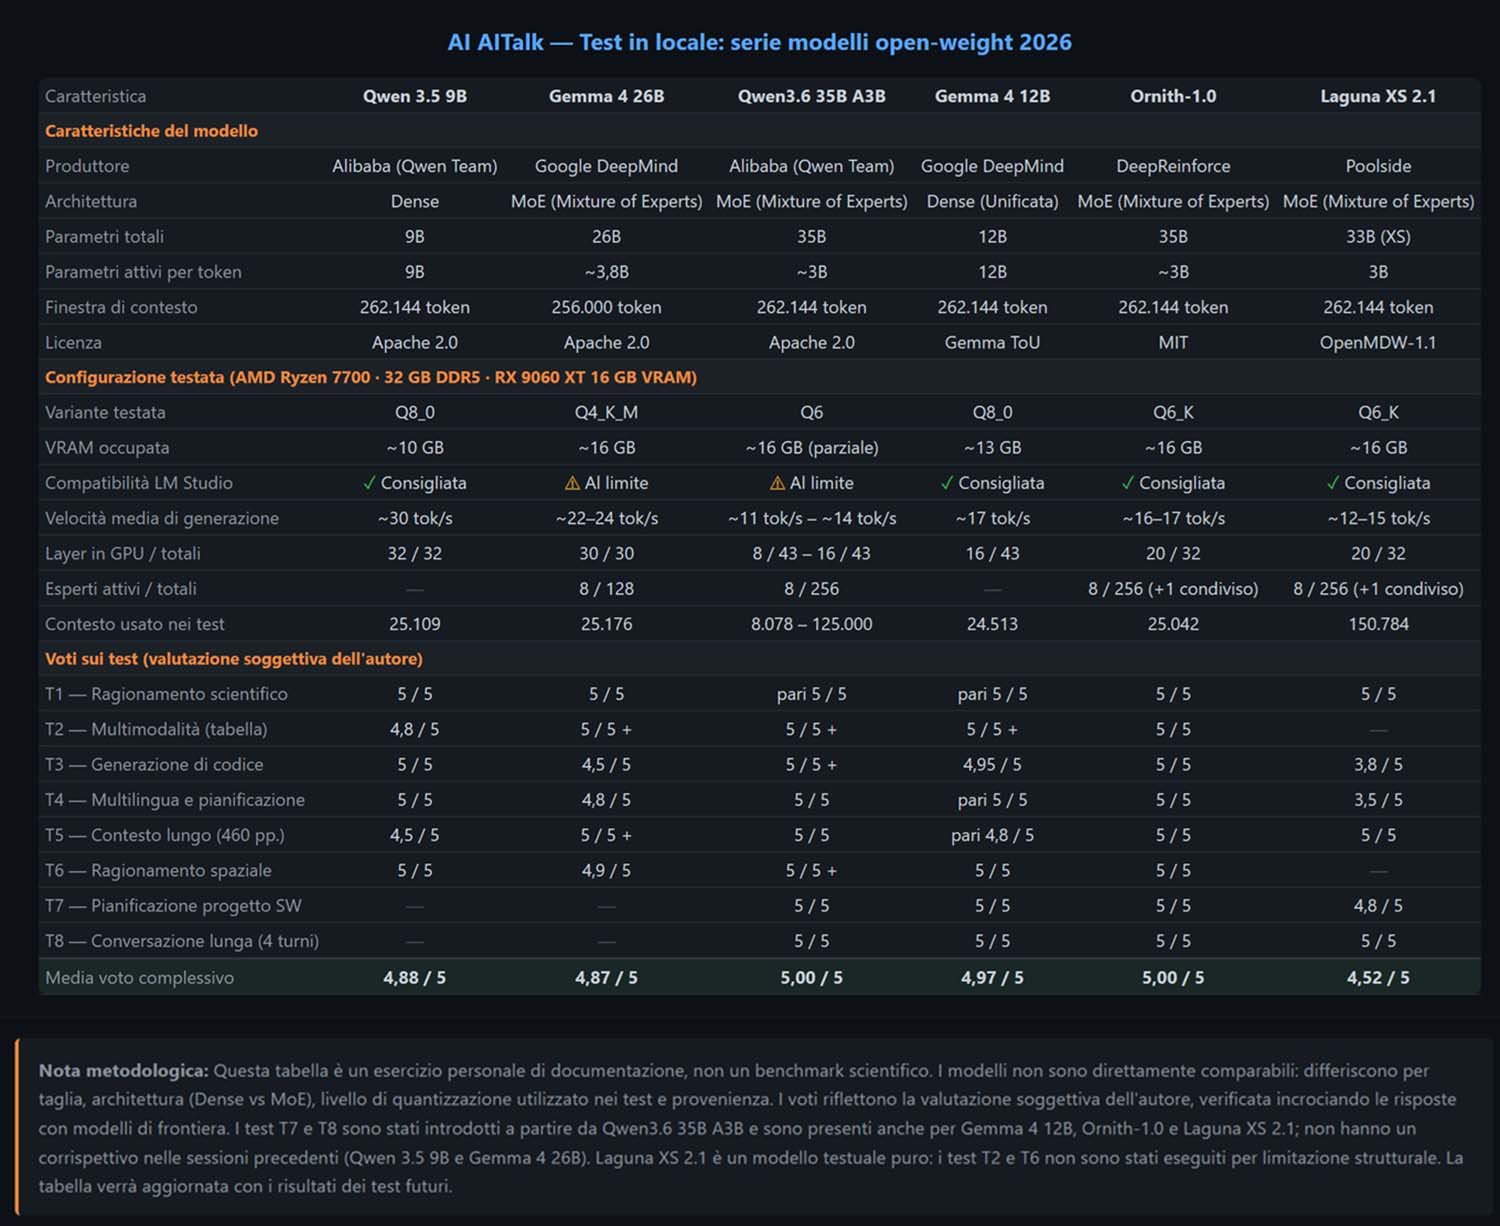The width and height of the screenshot is (1500, 1226).
Task: Click the 'Nota metodologica:' bold label
Action: coord(124,1071)
